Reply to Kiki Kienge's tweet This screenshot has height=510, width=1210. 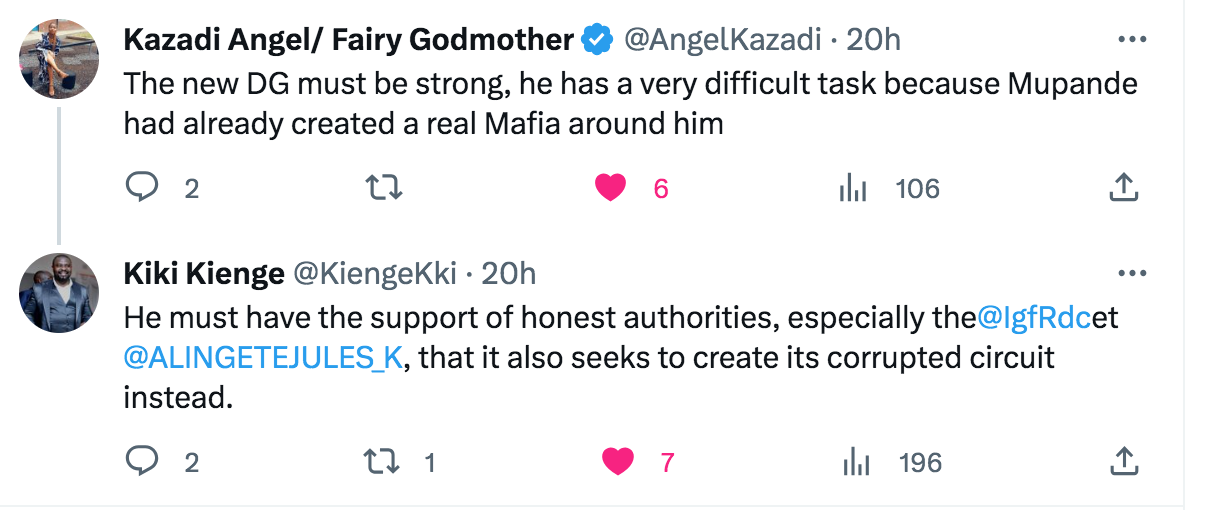click(142, 461)
